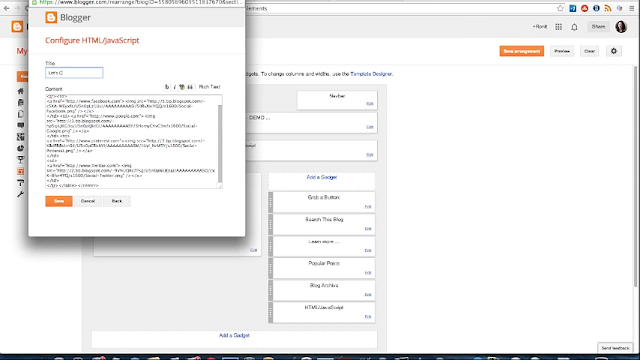Click the orange RSS extension icon
Image resolution: width=640 pixels, height=360 pixels.
(x=608, y=8)
